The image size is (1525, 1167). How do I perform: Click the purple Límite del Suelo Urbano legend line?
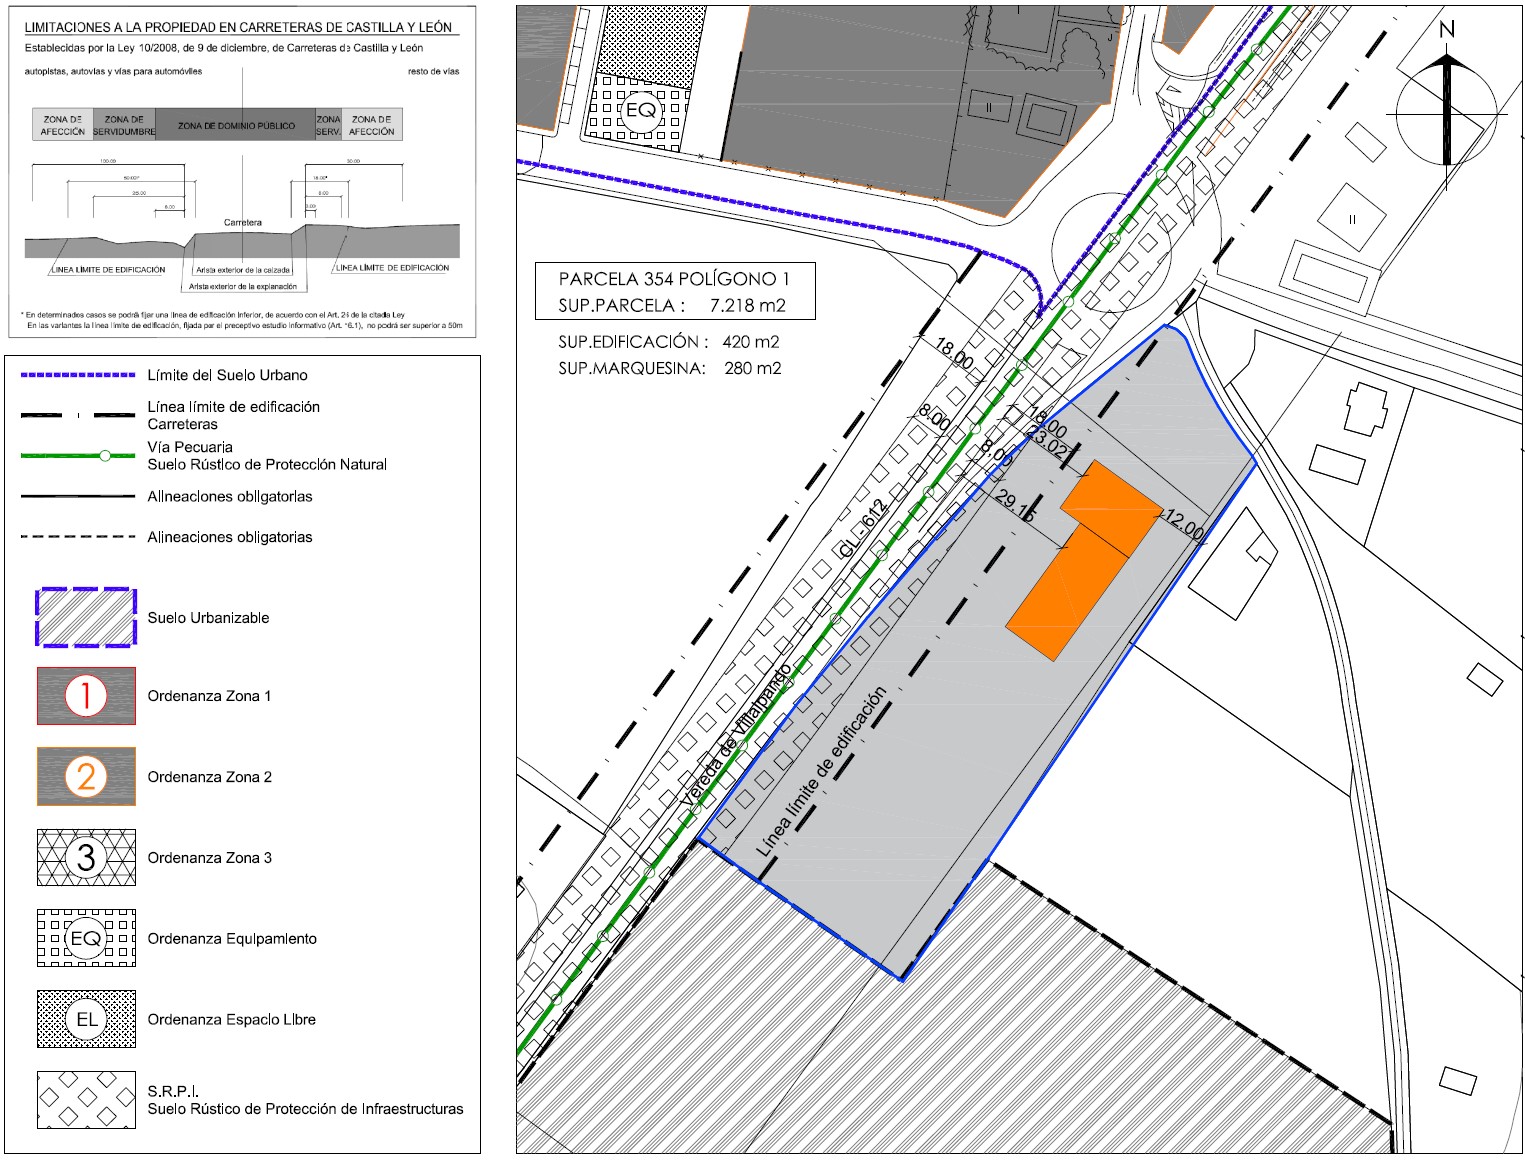78,375
